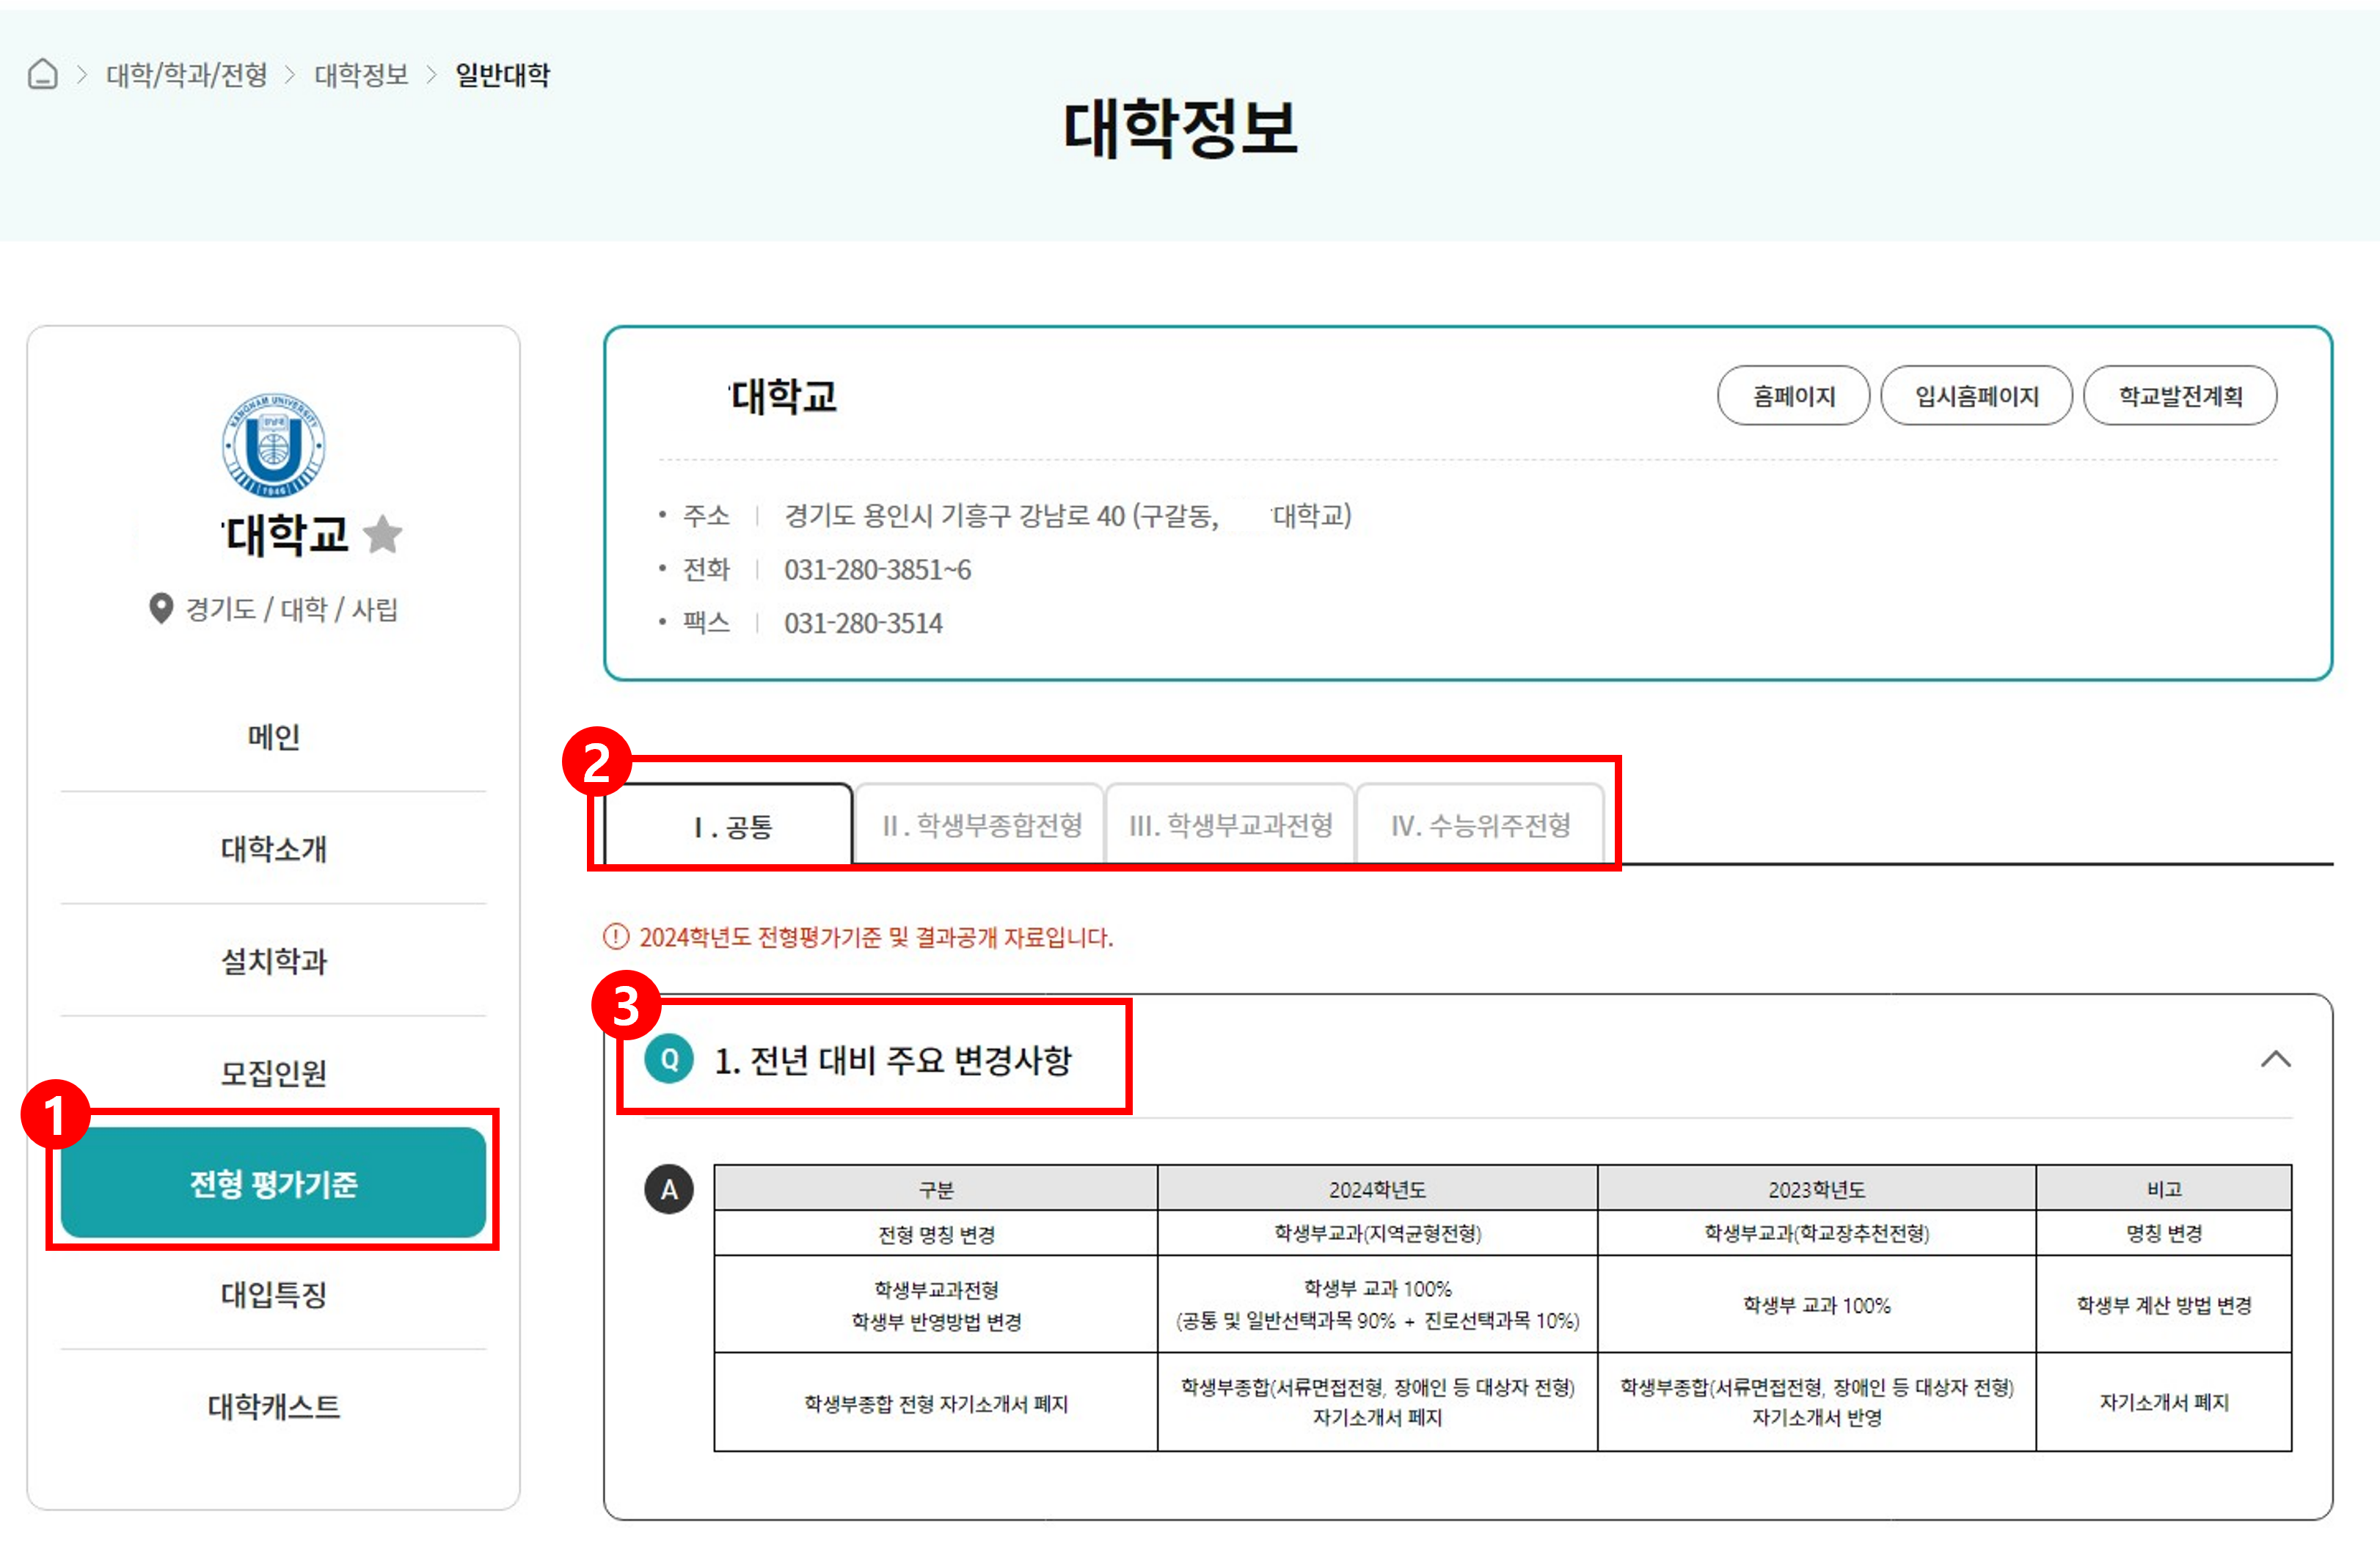Click the 학생부 계산 방법 변경 cell
The width and height of the screenshot is (2380, 1556).
coord(2164,1305)
